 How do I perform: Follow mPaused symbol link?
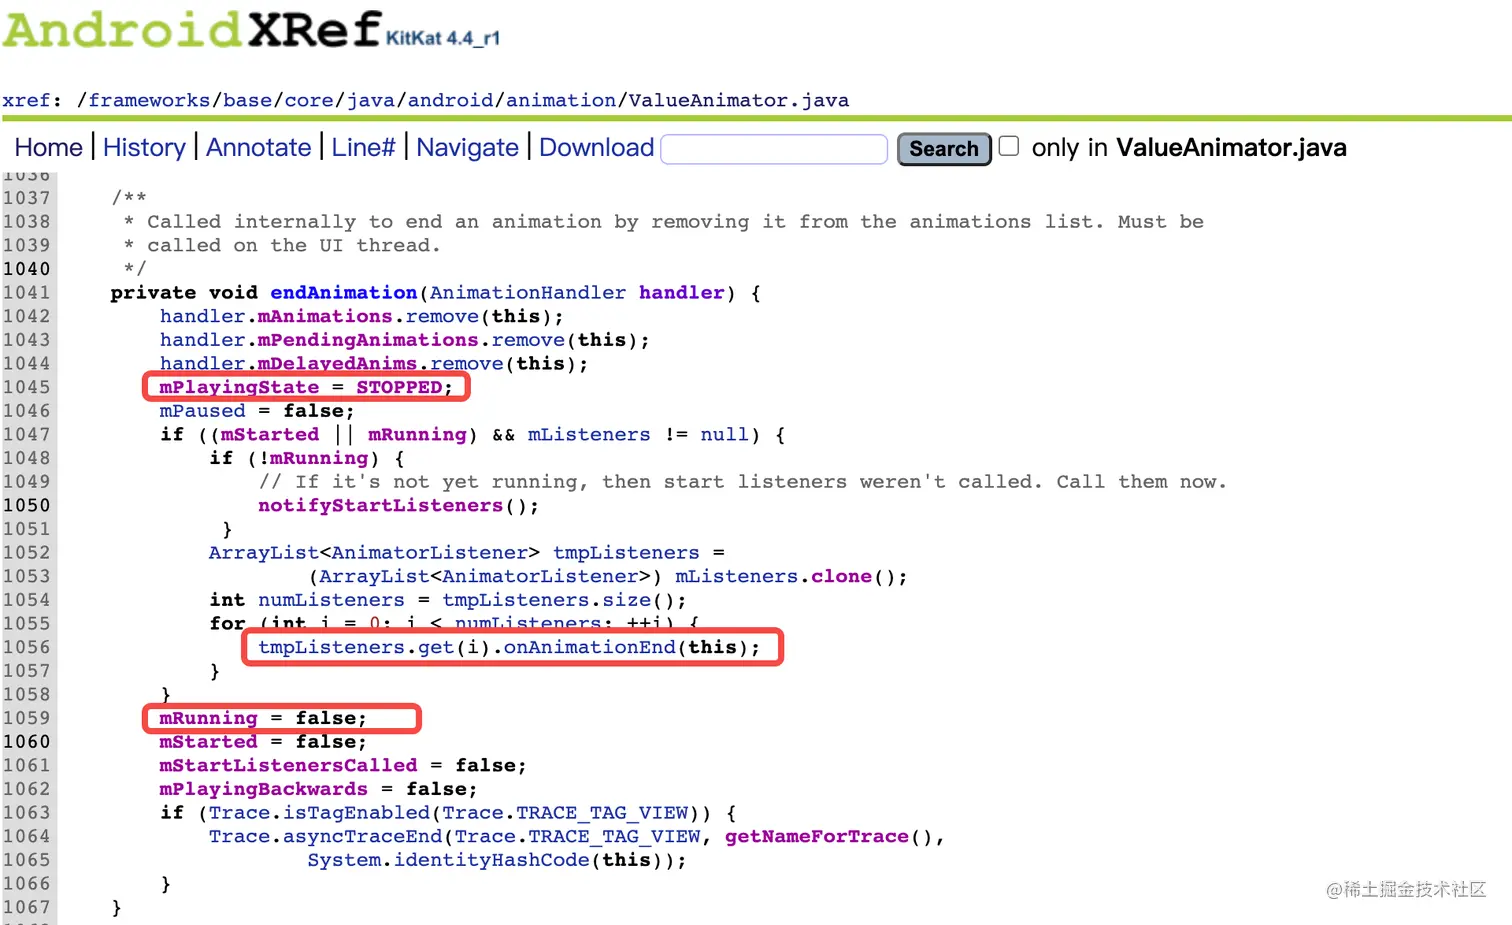202,411
